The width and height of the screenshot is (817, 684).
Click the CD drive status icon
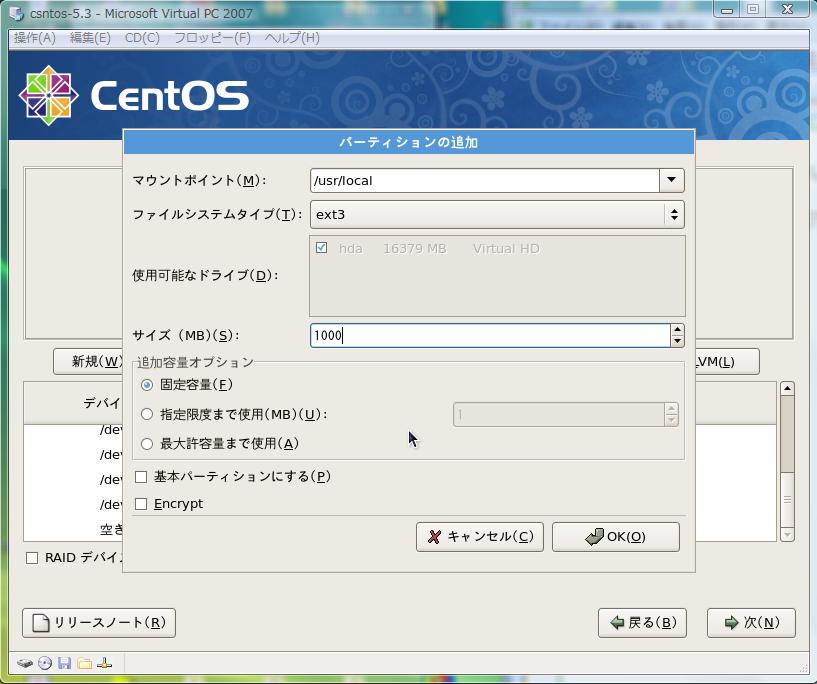pyautogui.click(x=45, y=663)
